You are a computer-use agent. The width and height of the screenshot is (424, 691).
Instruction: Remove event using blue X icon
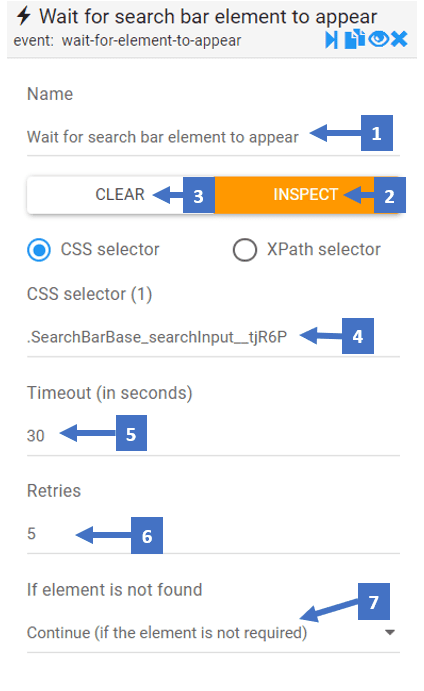(399, 39)
